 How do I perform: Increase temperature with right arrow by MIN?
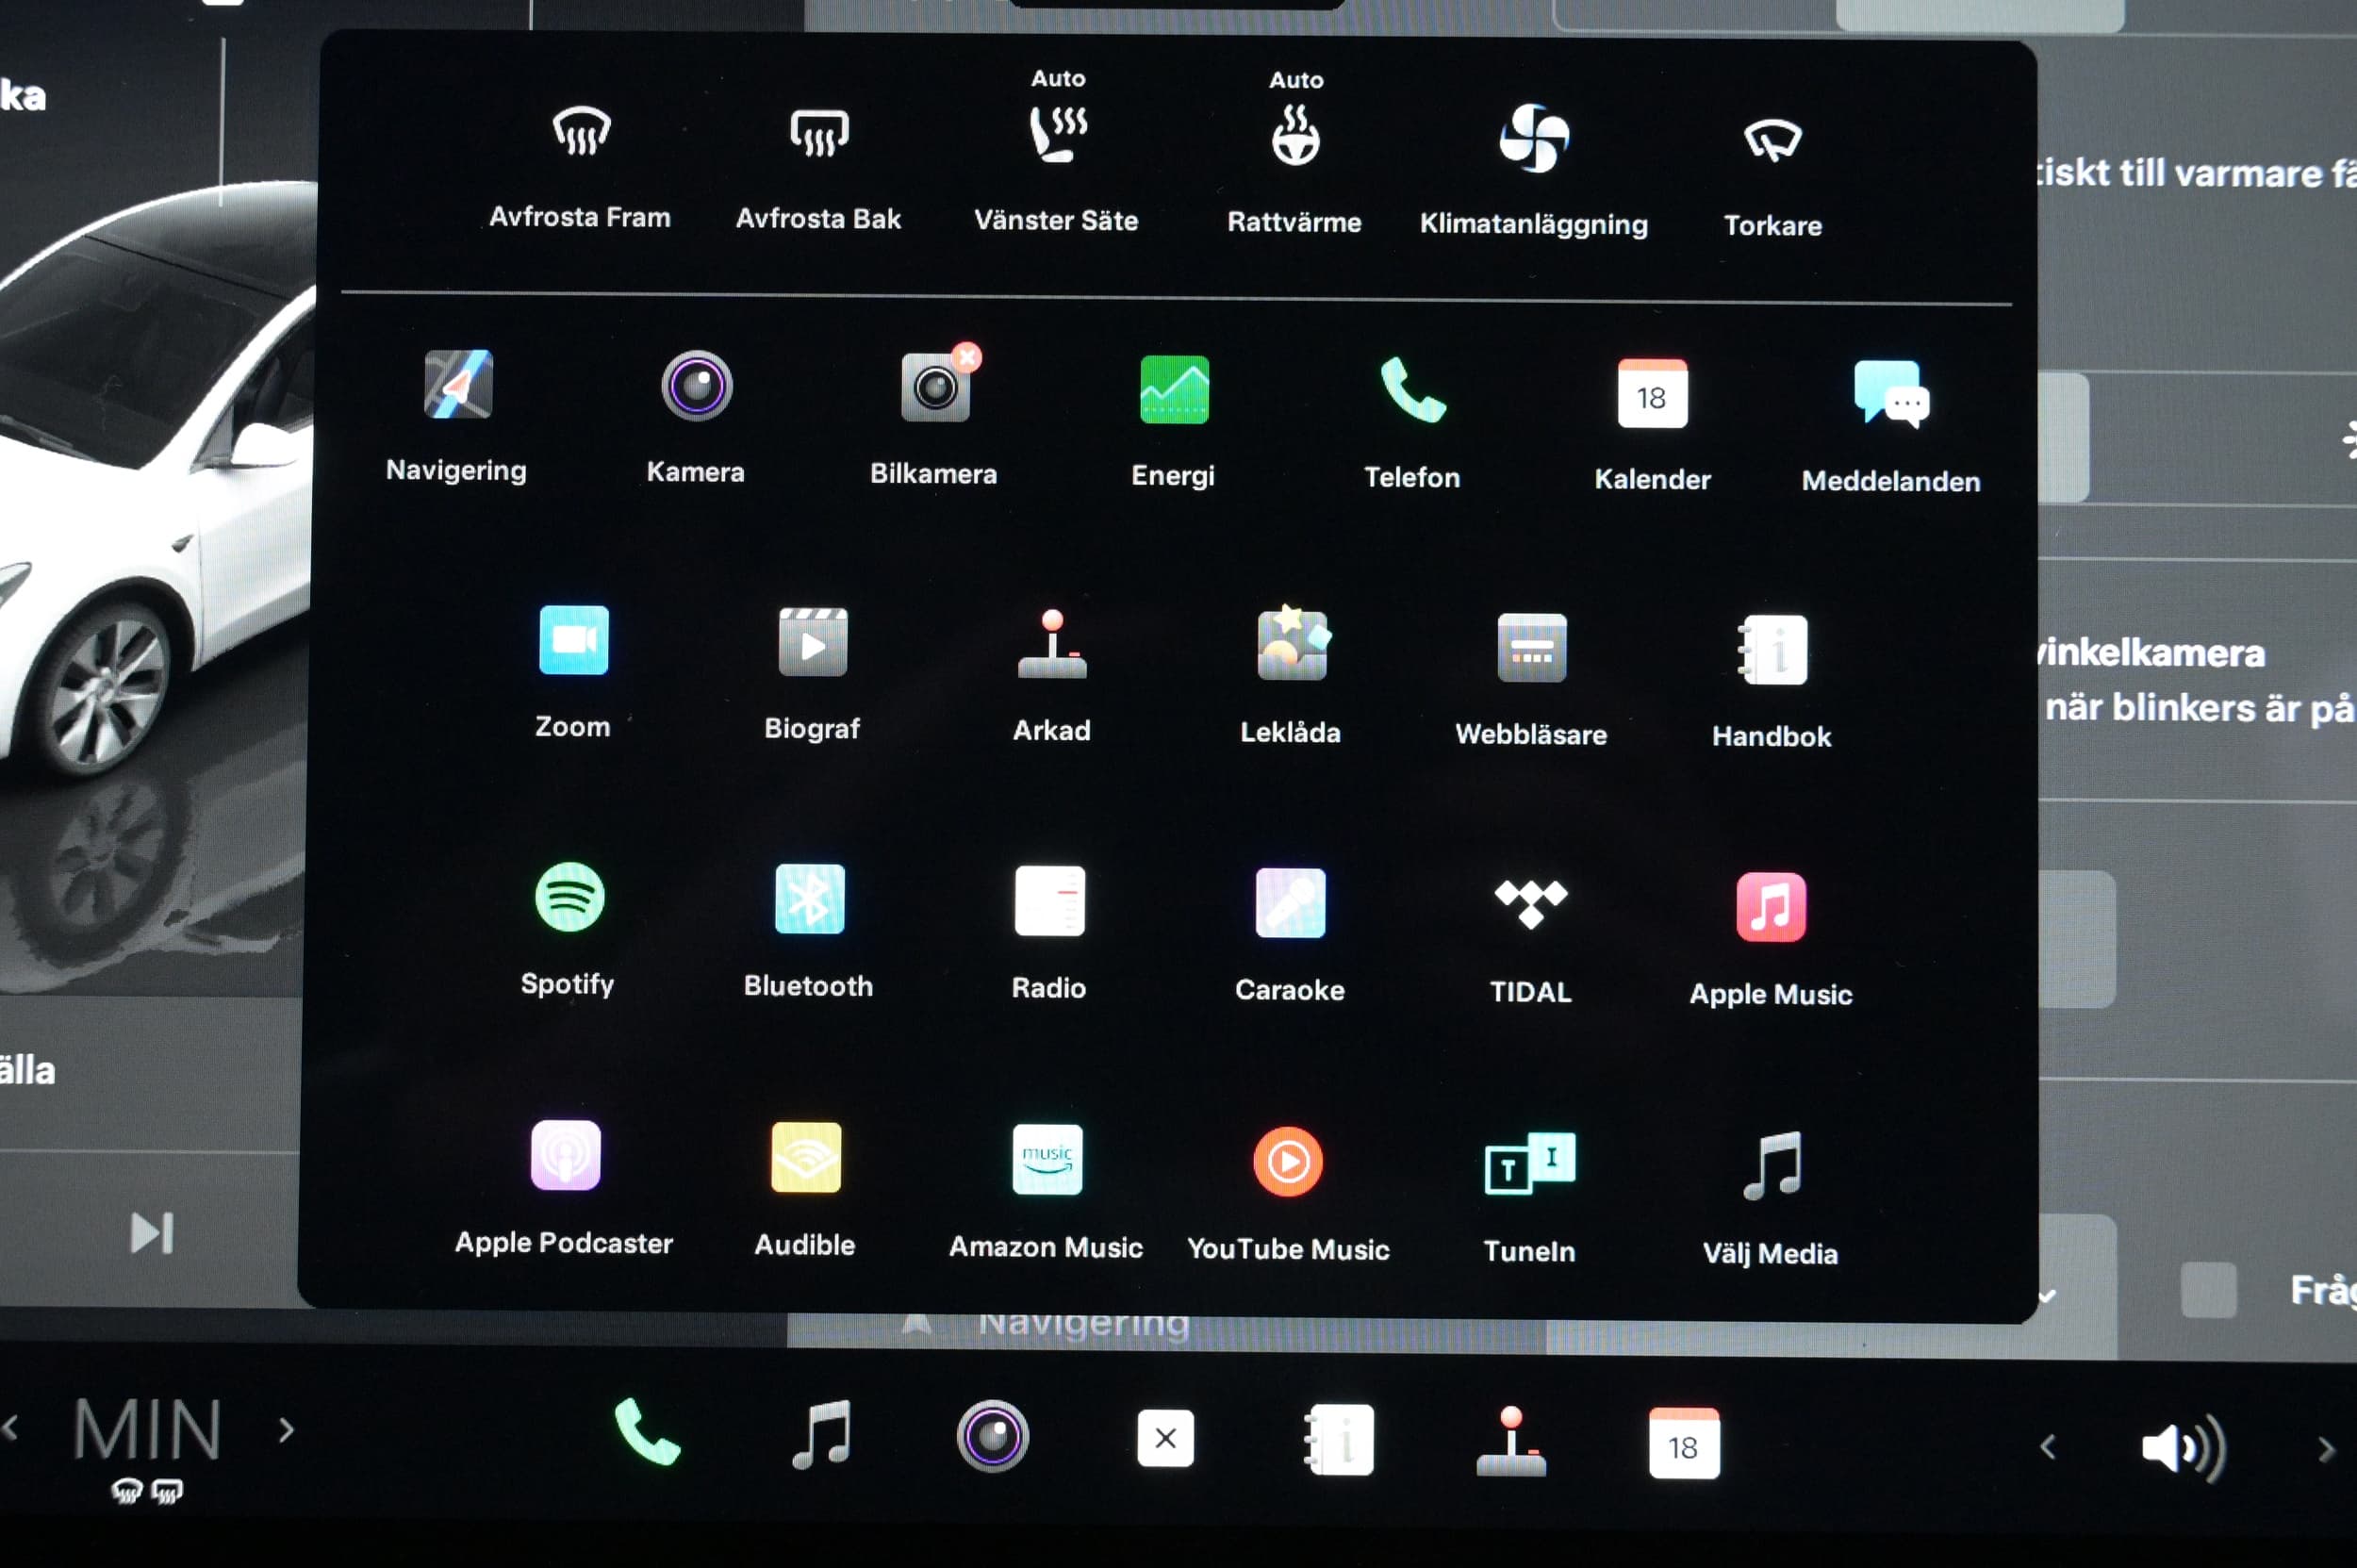(x=286, y=1430)
